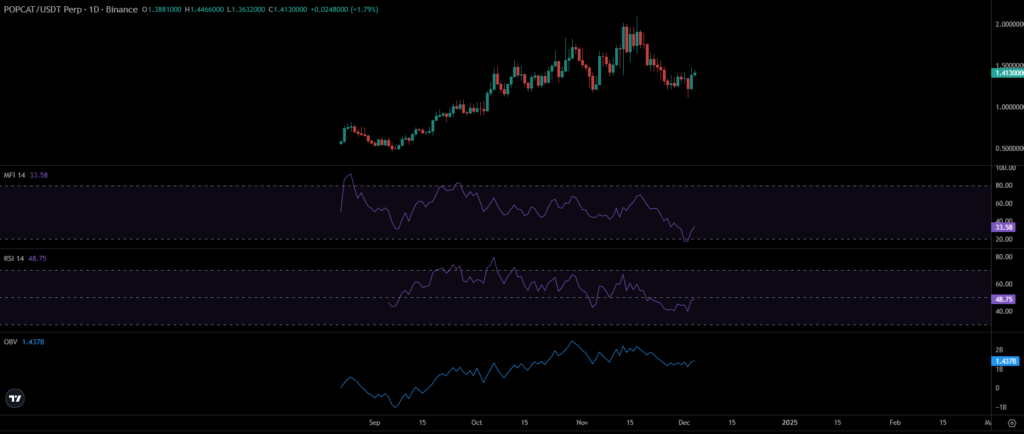Click the Nov label on time axis

[581, 422]
